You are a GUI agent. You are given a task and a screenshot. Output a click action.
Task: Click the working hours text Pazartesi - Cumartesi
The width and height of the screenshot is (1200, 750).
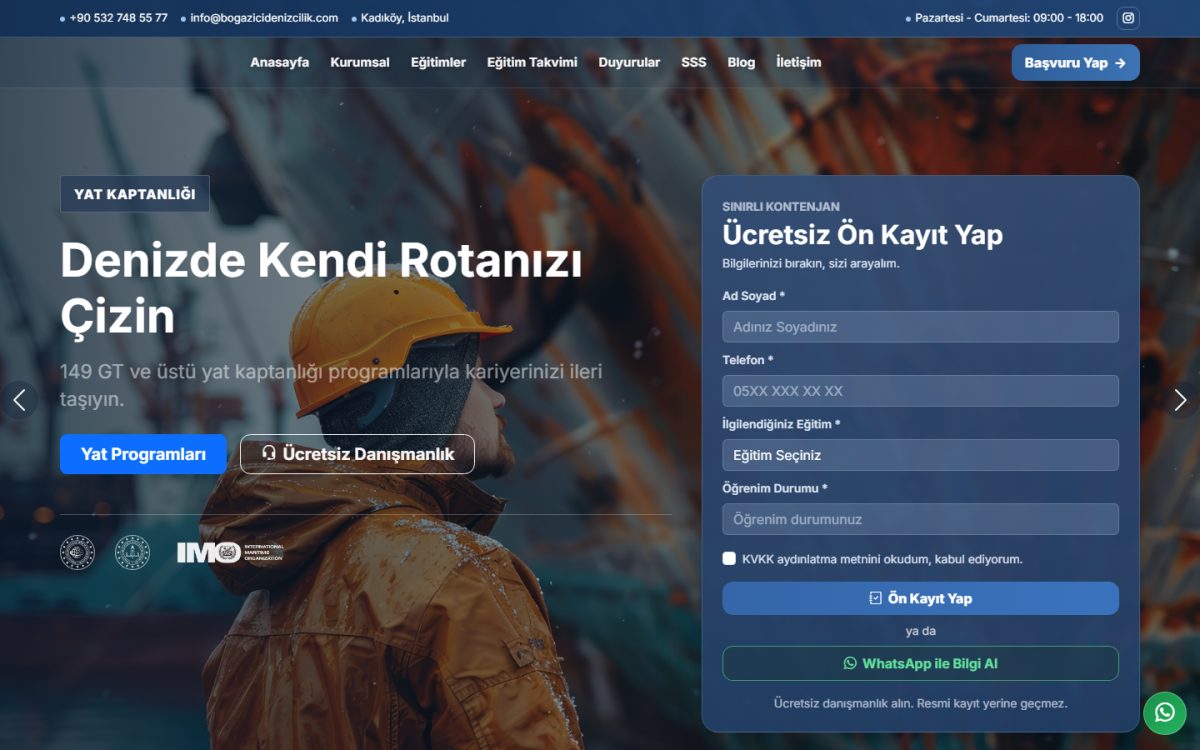[x=1009, y=18]
